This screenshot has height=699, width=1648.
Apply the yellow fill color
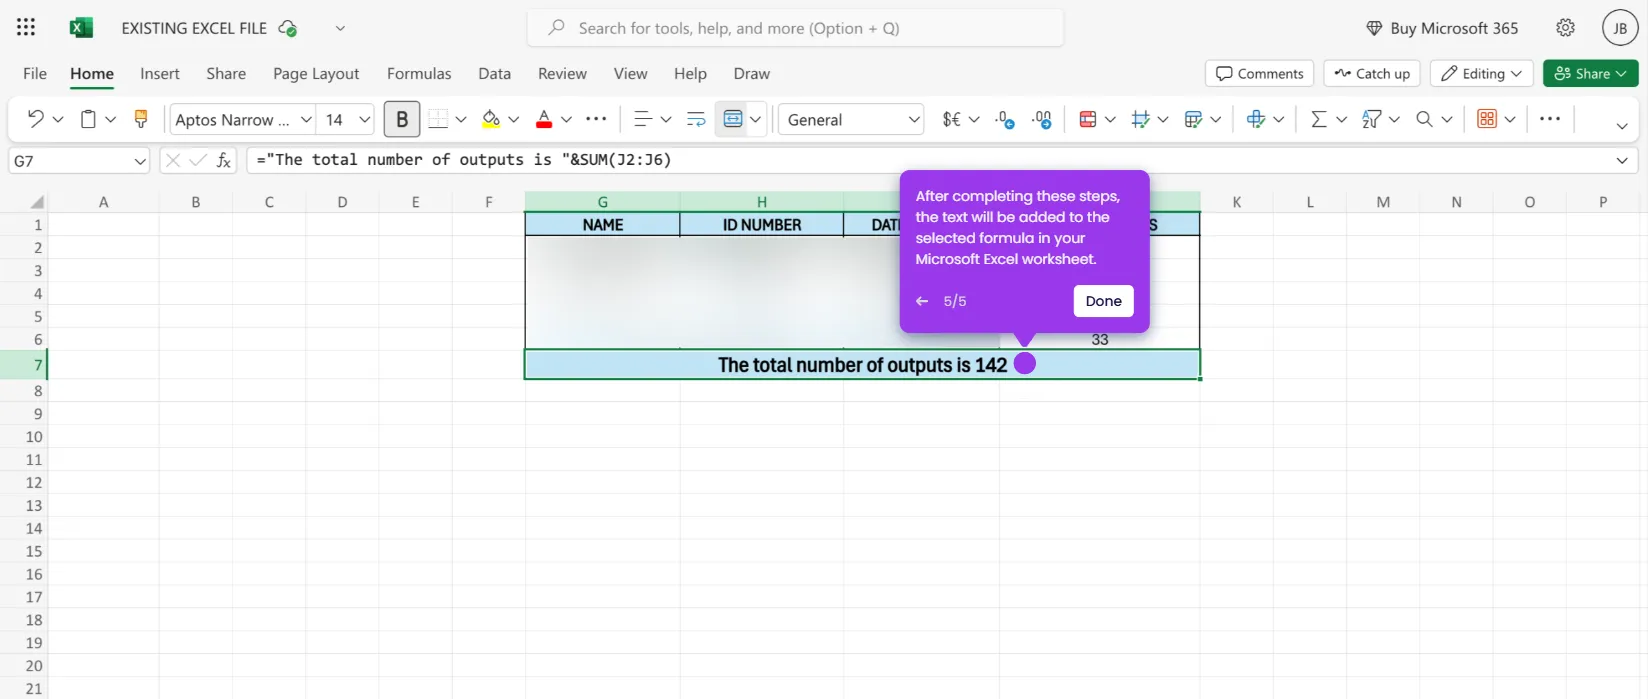(491, 119)
